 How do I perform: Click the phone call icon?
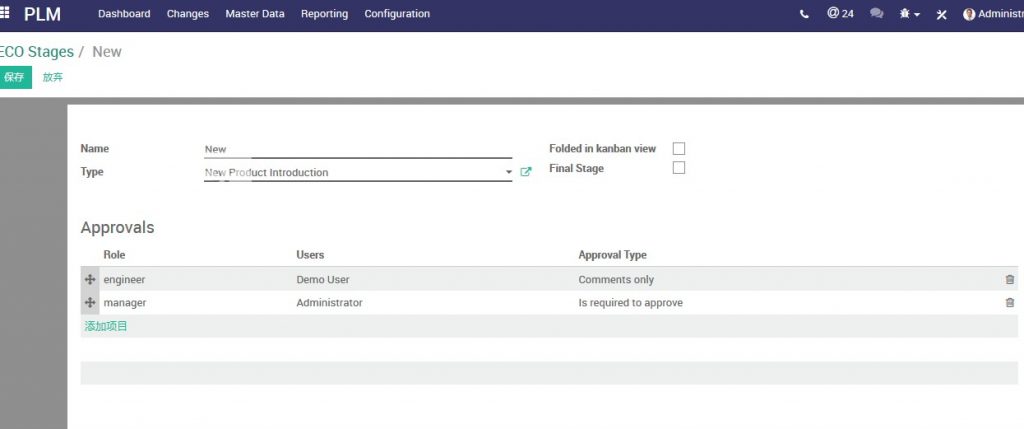[x=804, y=14]
